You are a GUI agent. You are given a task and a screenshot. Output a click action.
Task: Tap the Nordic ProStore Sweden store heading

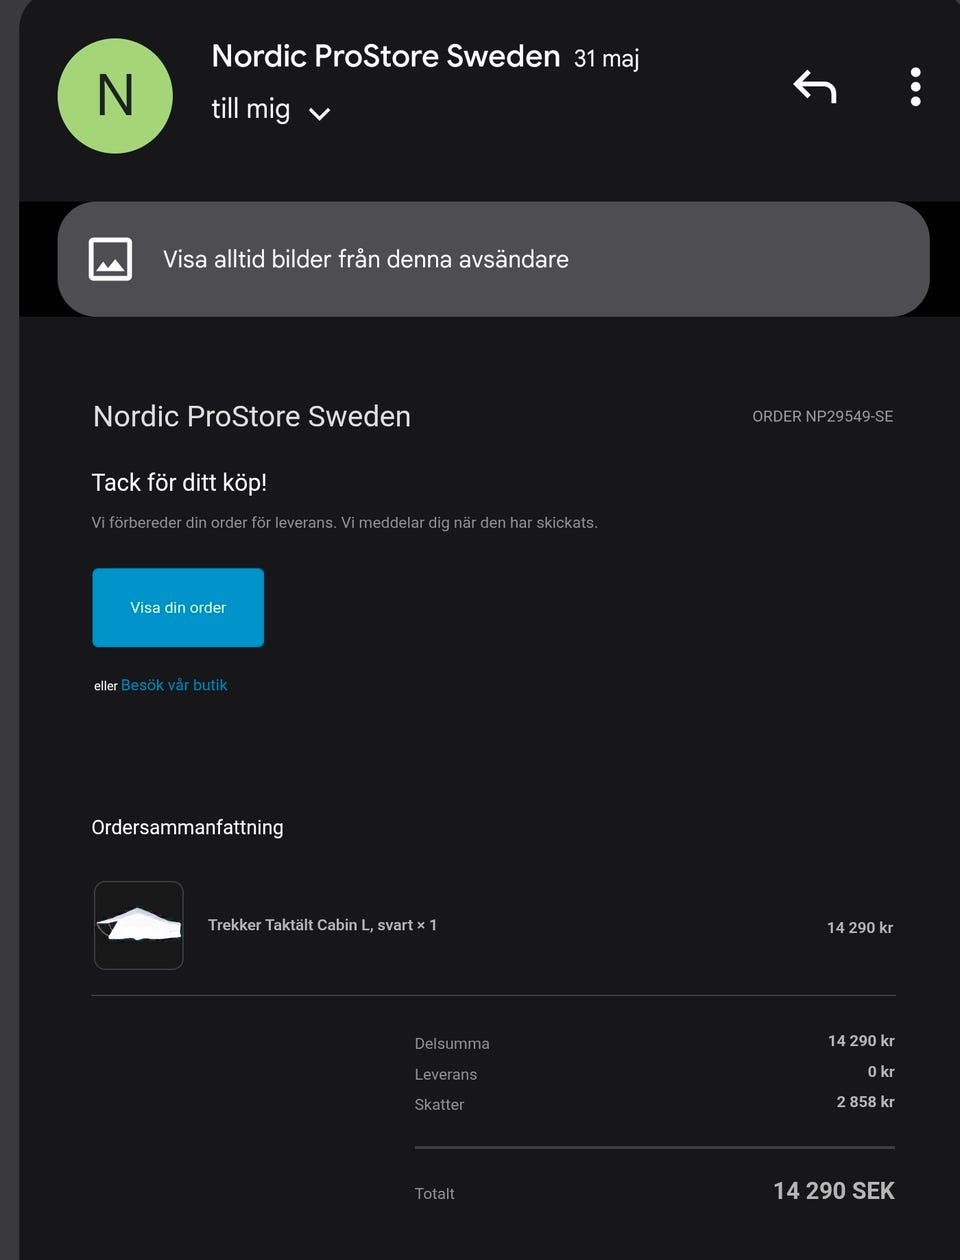point(252,416)
